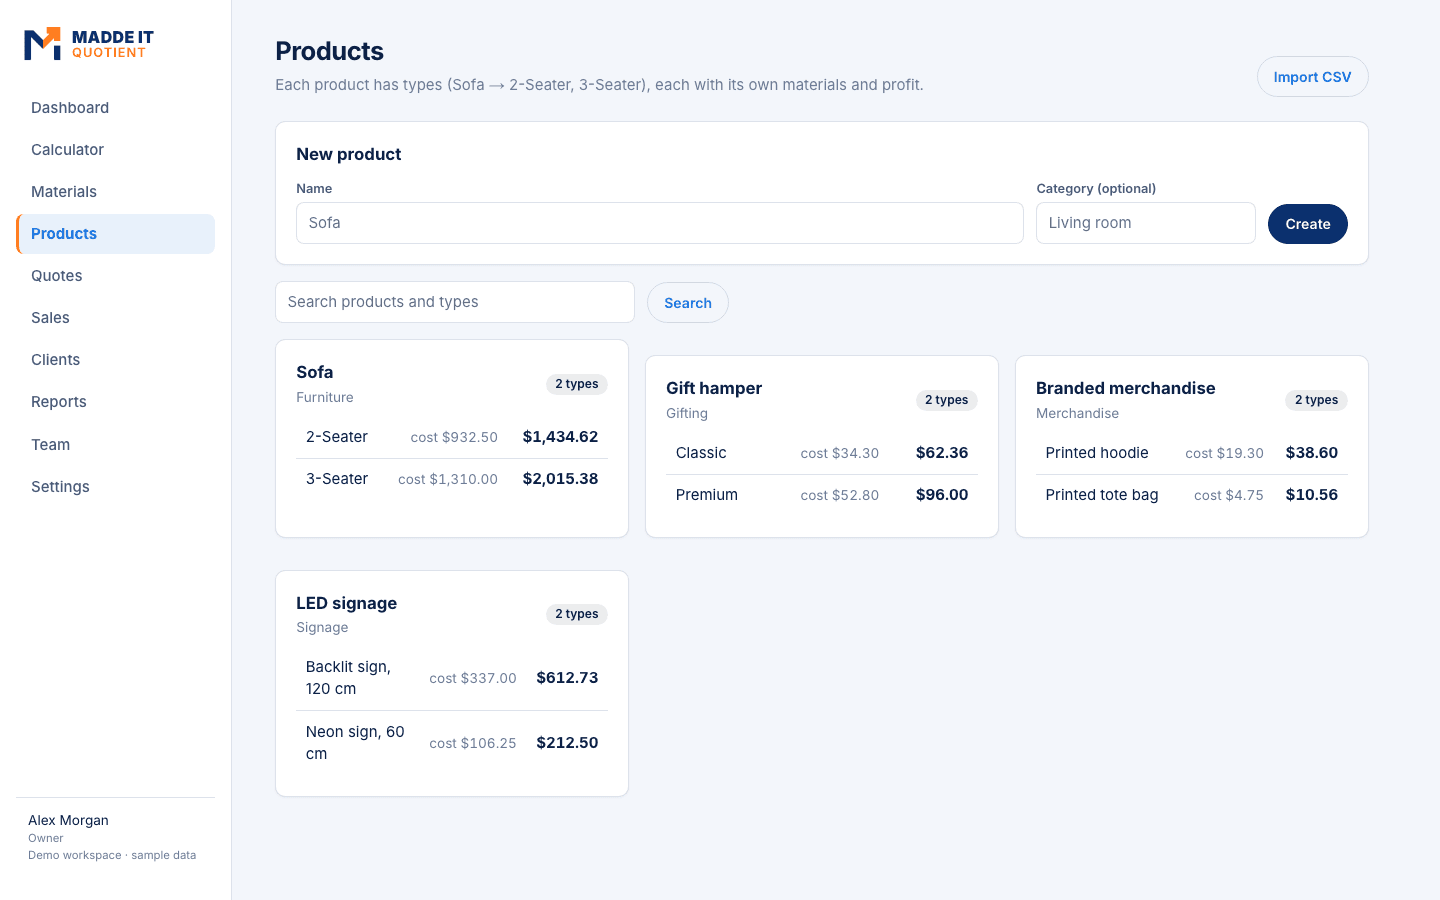Click the Furniture category label
Image resolution: width=1440 pixels, height=900 pixels.
tap(325, 397)
